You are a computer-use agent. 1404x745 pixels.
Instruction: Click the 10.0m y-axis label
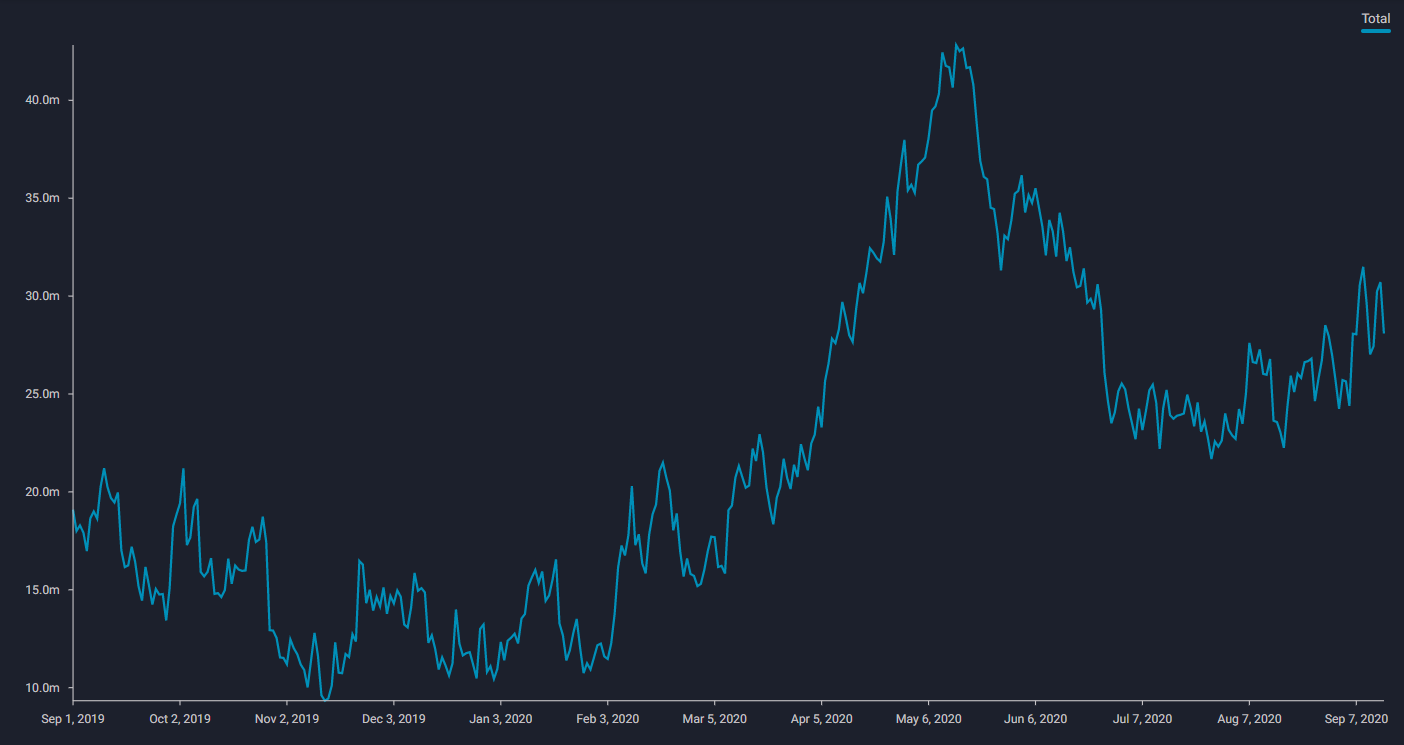click(x=43, y=689)
